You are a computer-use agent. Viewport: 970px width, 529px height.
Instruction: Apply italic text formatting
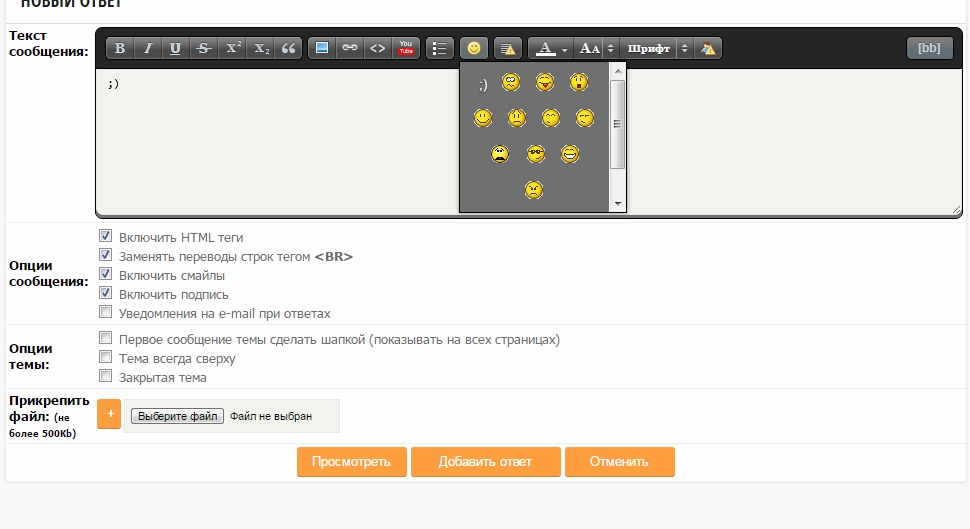point(148,48)
